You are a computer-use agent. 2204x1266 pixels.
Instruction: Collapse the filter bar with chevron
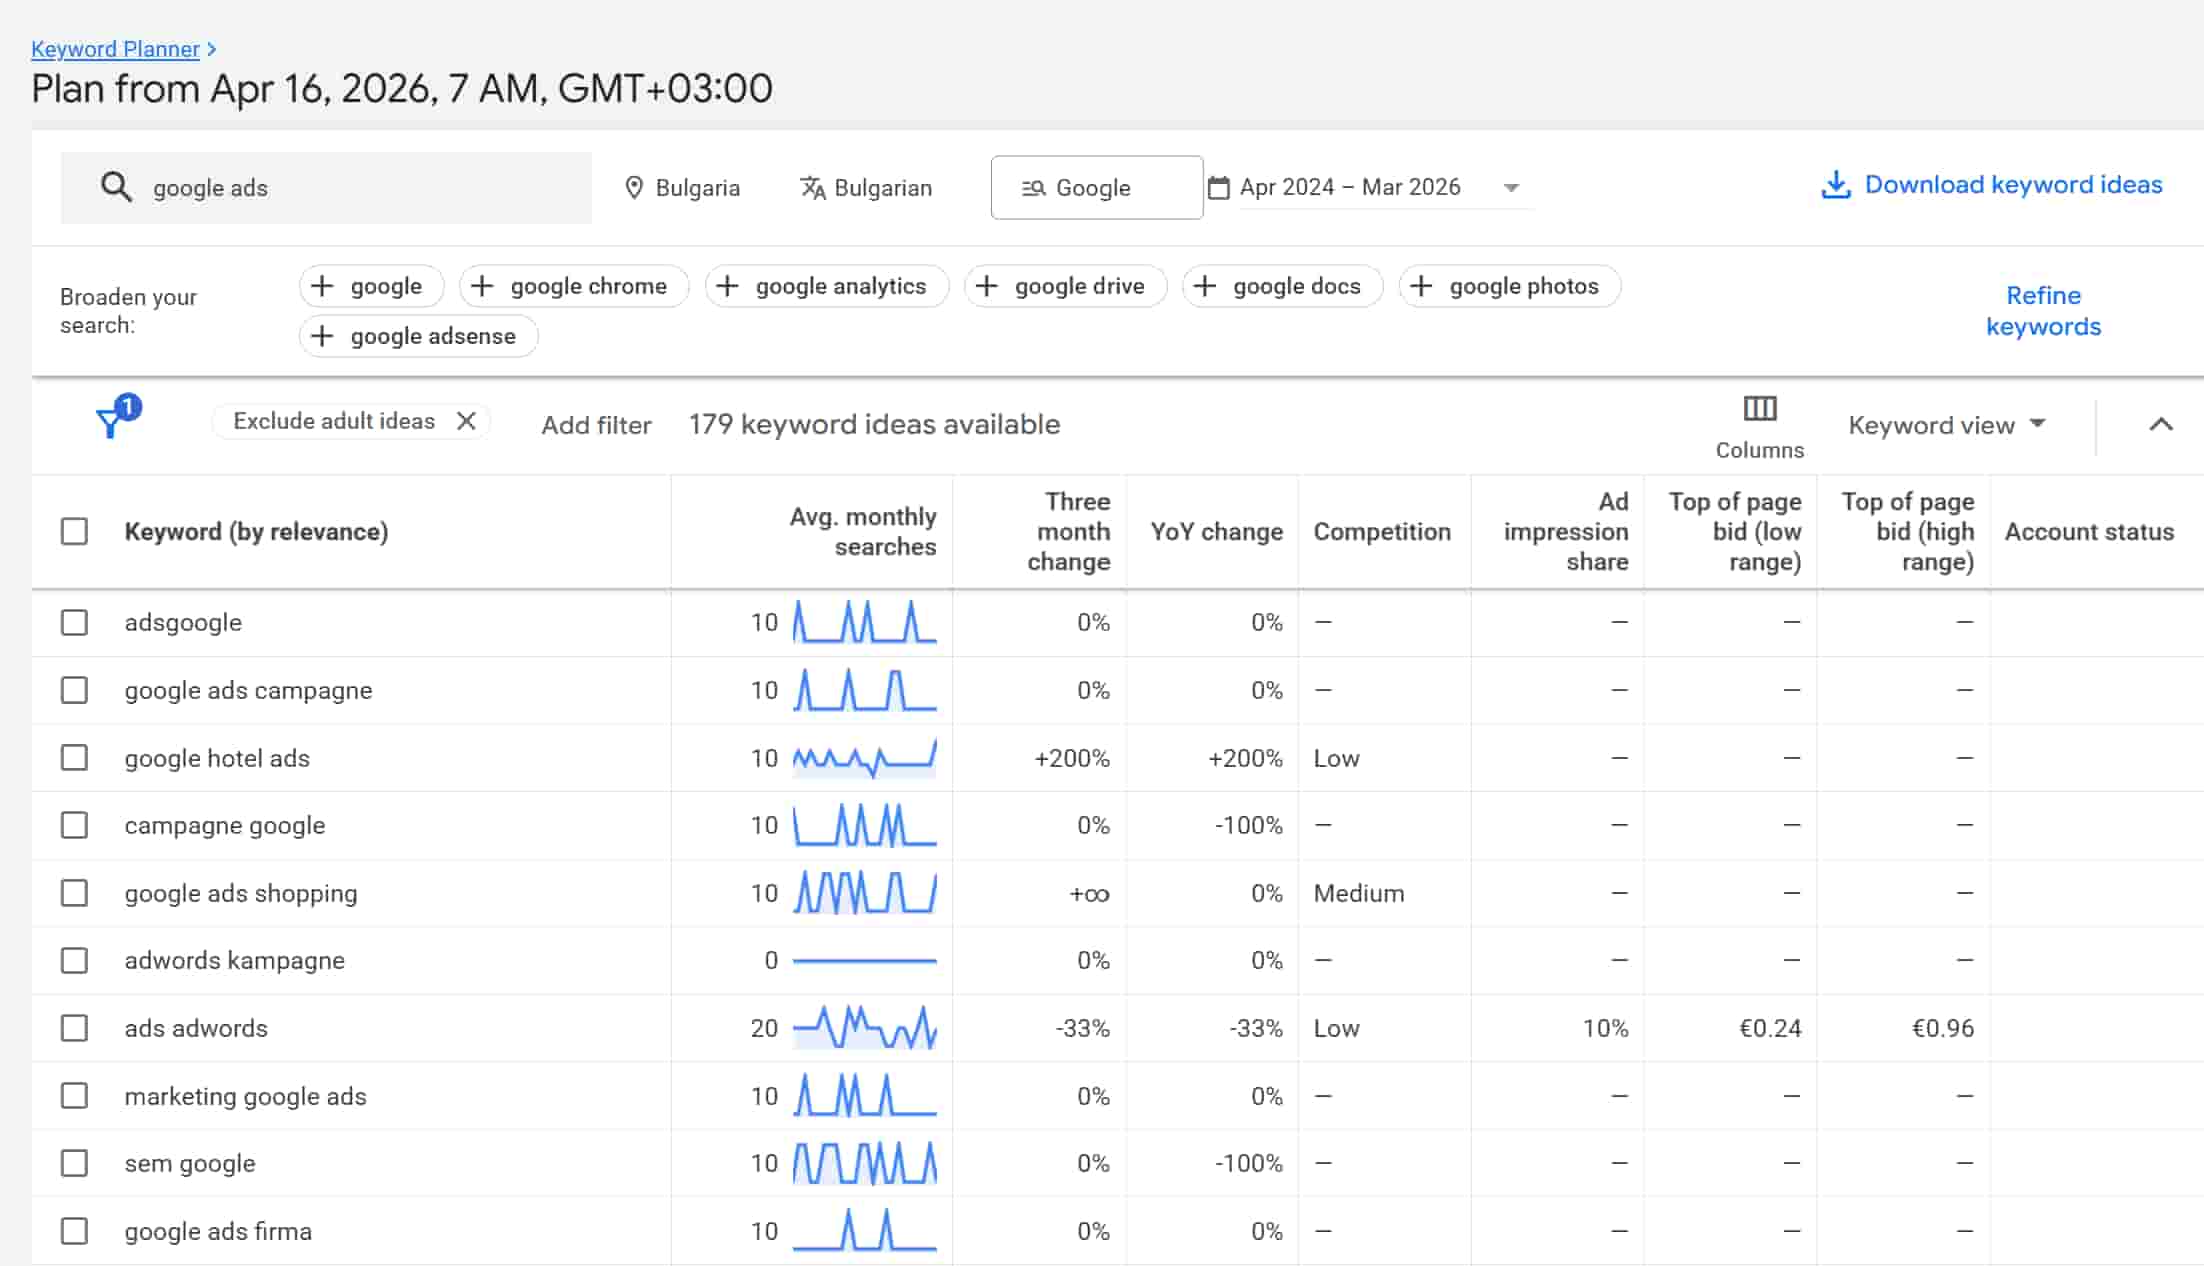2161,424
